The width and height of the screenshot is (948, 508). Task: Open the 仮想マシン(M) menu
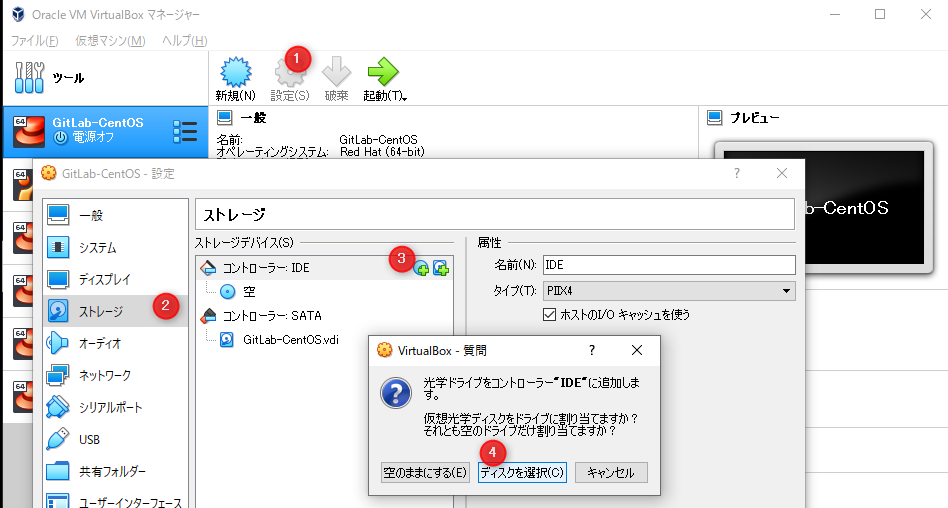[110, 41]
